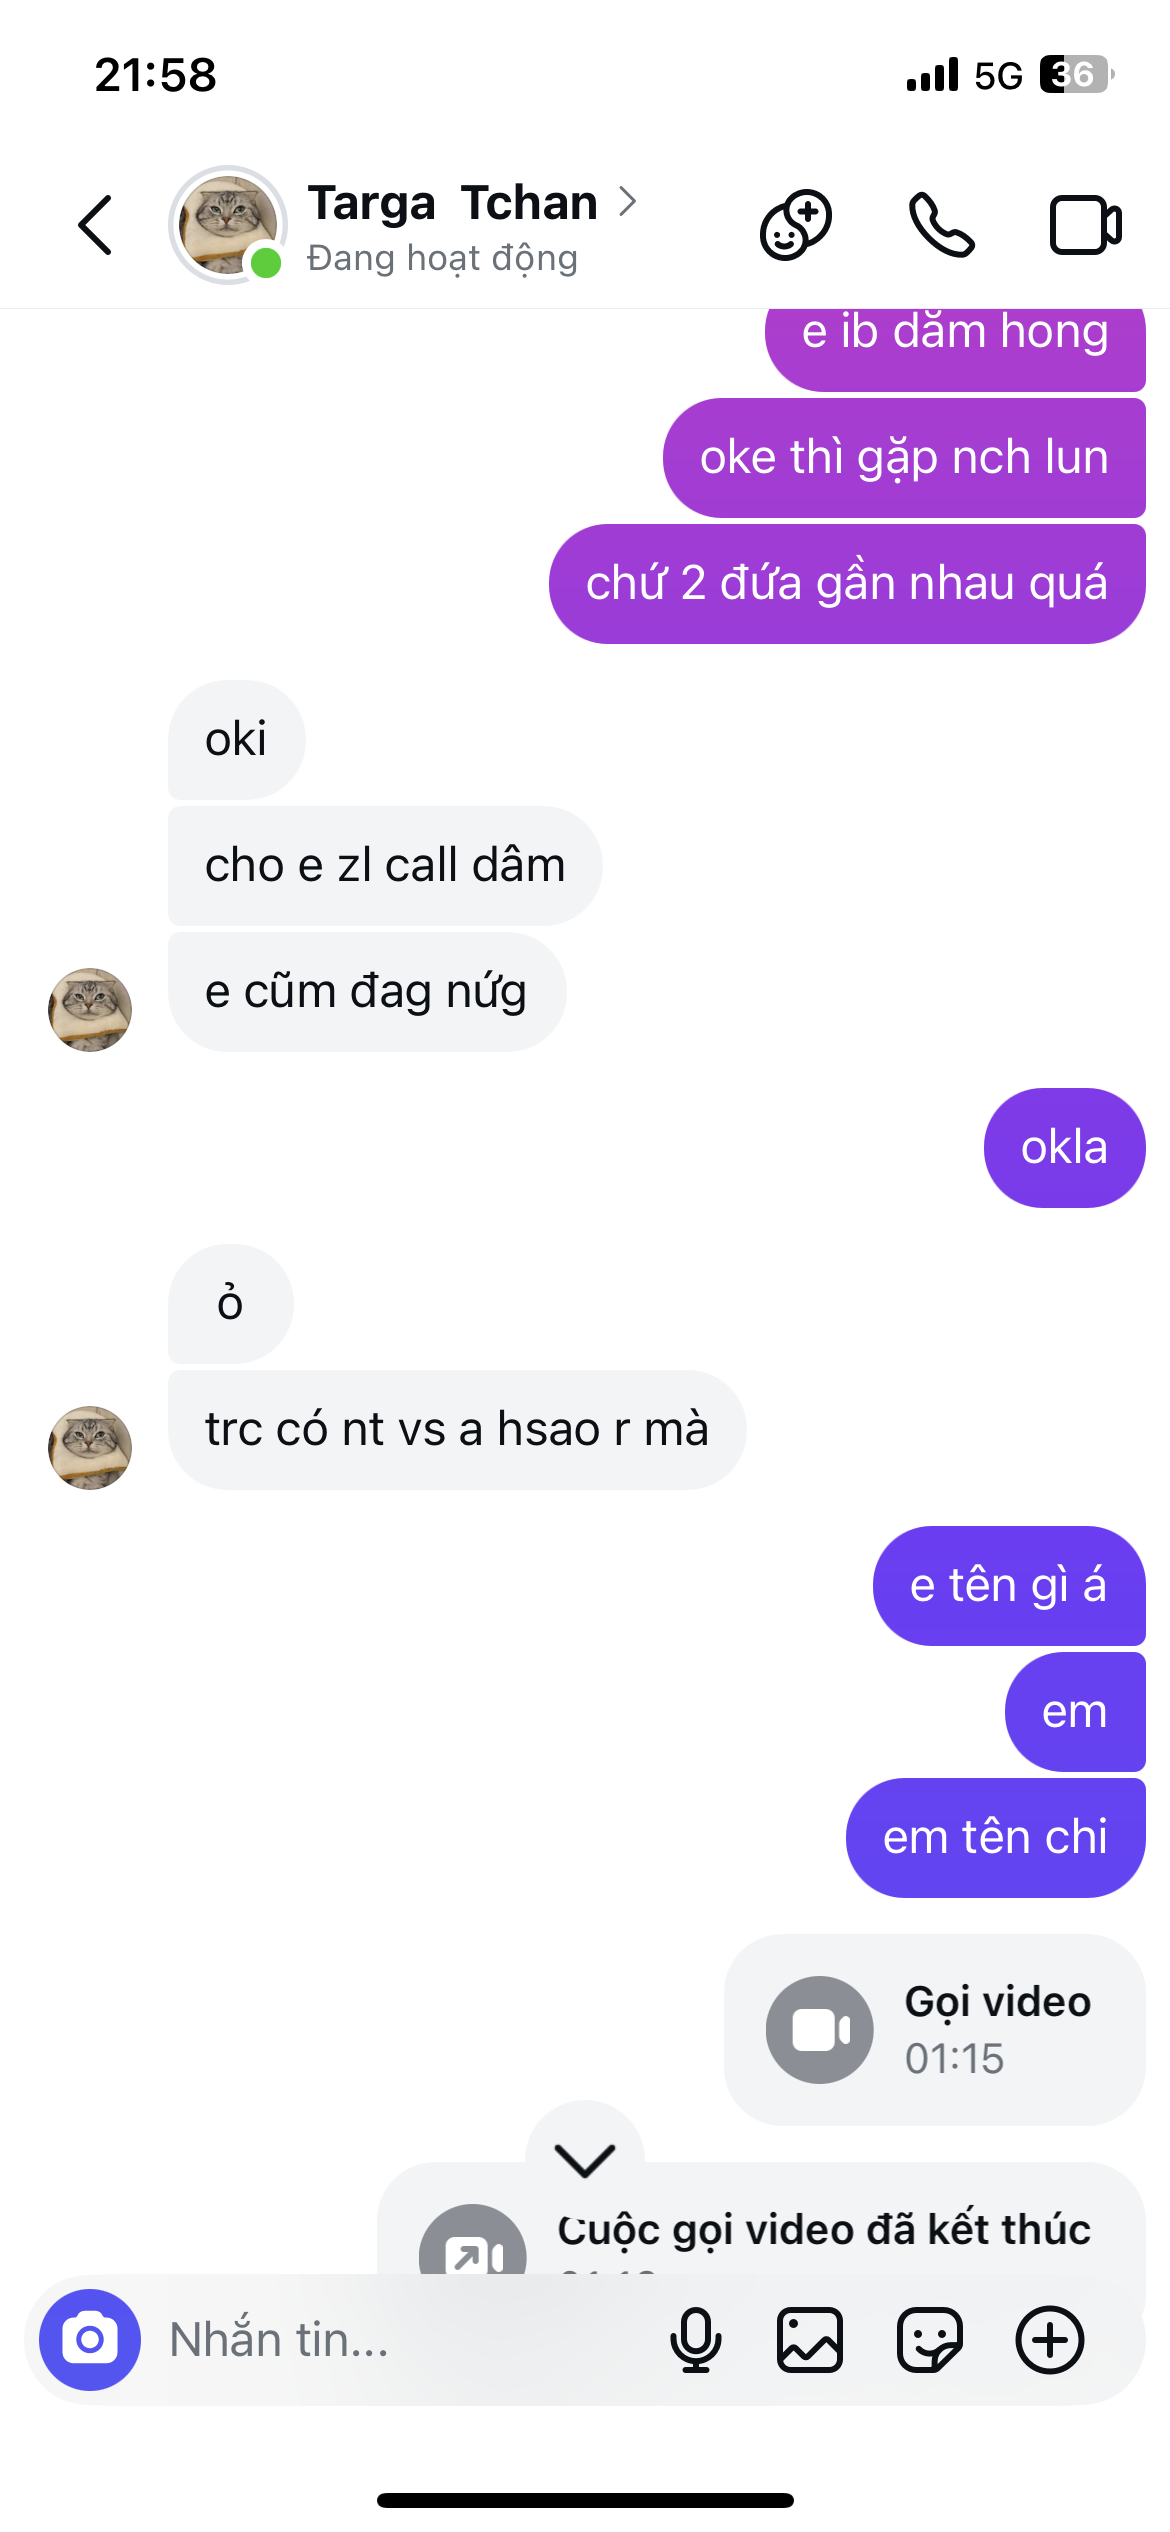Start a video call via camera icon

pos(1086,225)
